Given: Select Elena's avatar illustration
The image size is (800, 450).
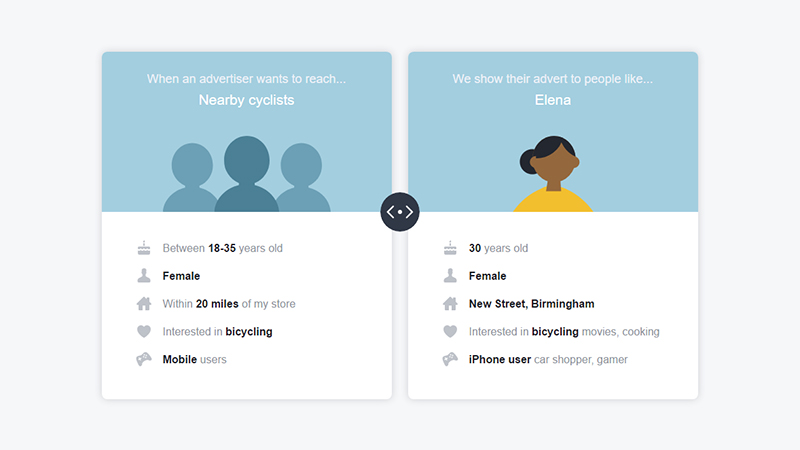Looking at the screenshot, I should (553, 174).
